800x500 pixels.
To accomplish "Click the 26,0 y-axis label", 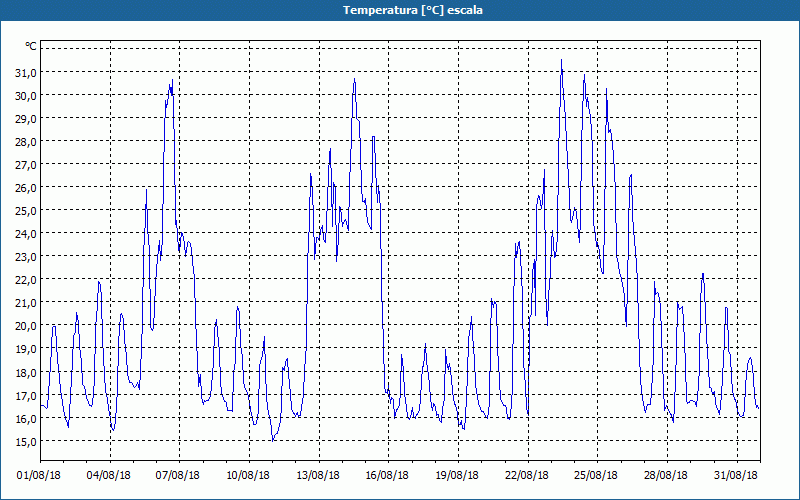I will pyautogui.click(x=26, y=188).
